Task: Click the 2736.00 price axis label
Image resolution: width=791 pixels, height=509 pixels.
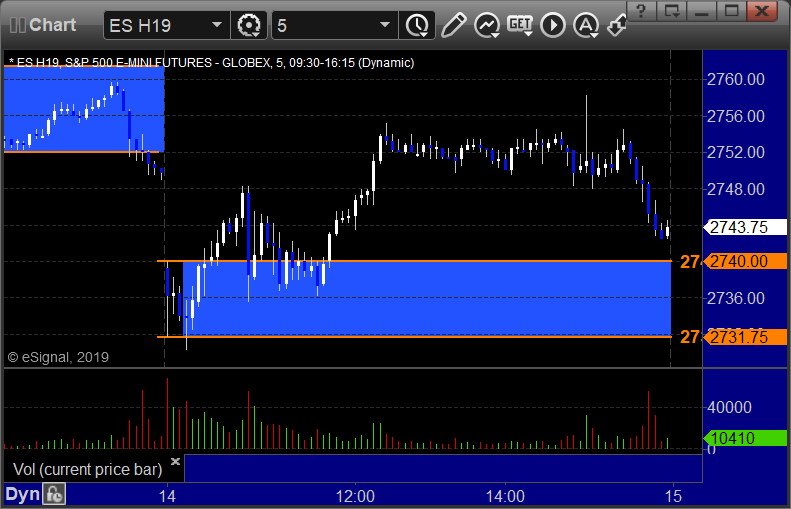Action: [x=736, y=298]
